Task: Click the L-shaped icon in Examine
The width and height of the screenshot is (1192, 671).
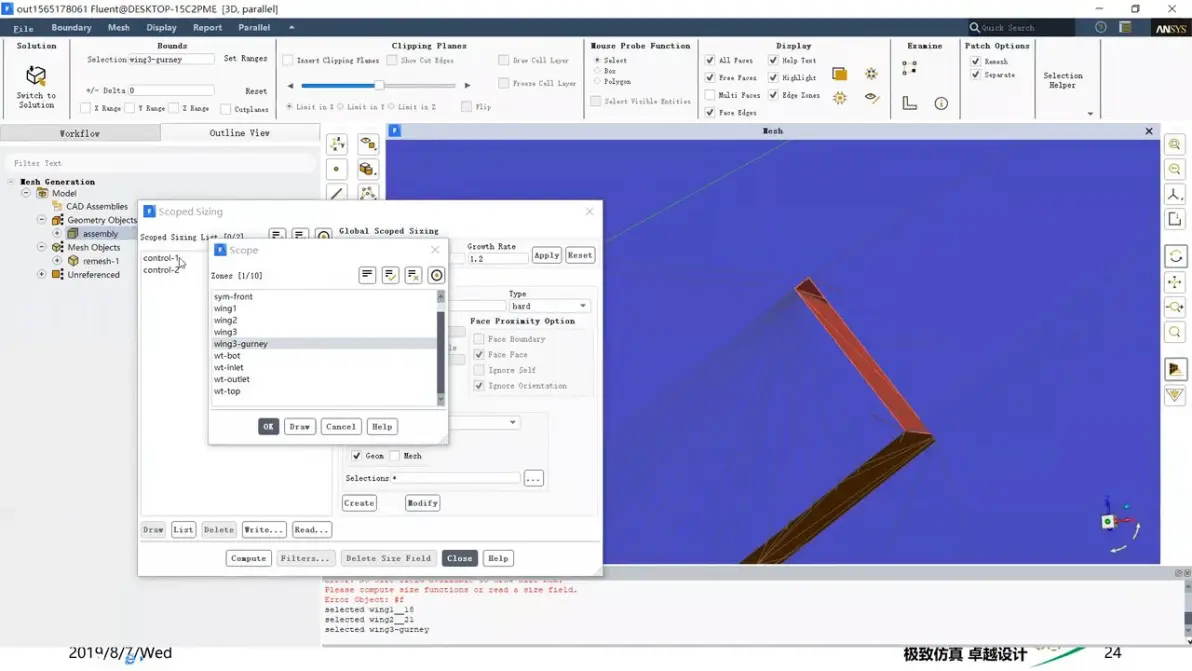Action: pos(909,103)
